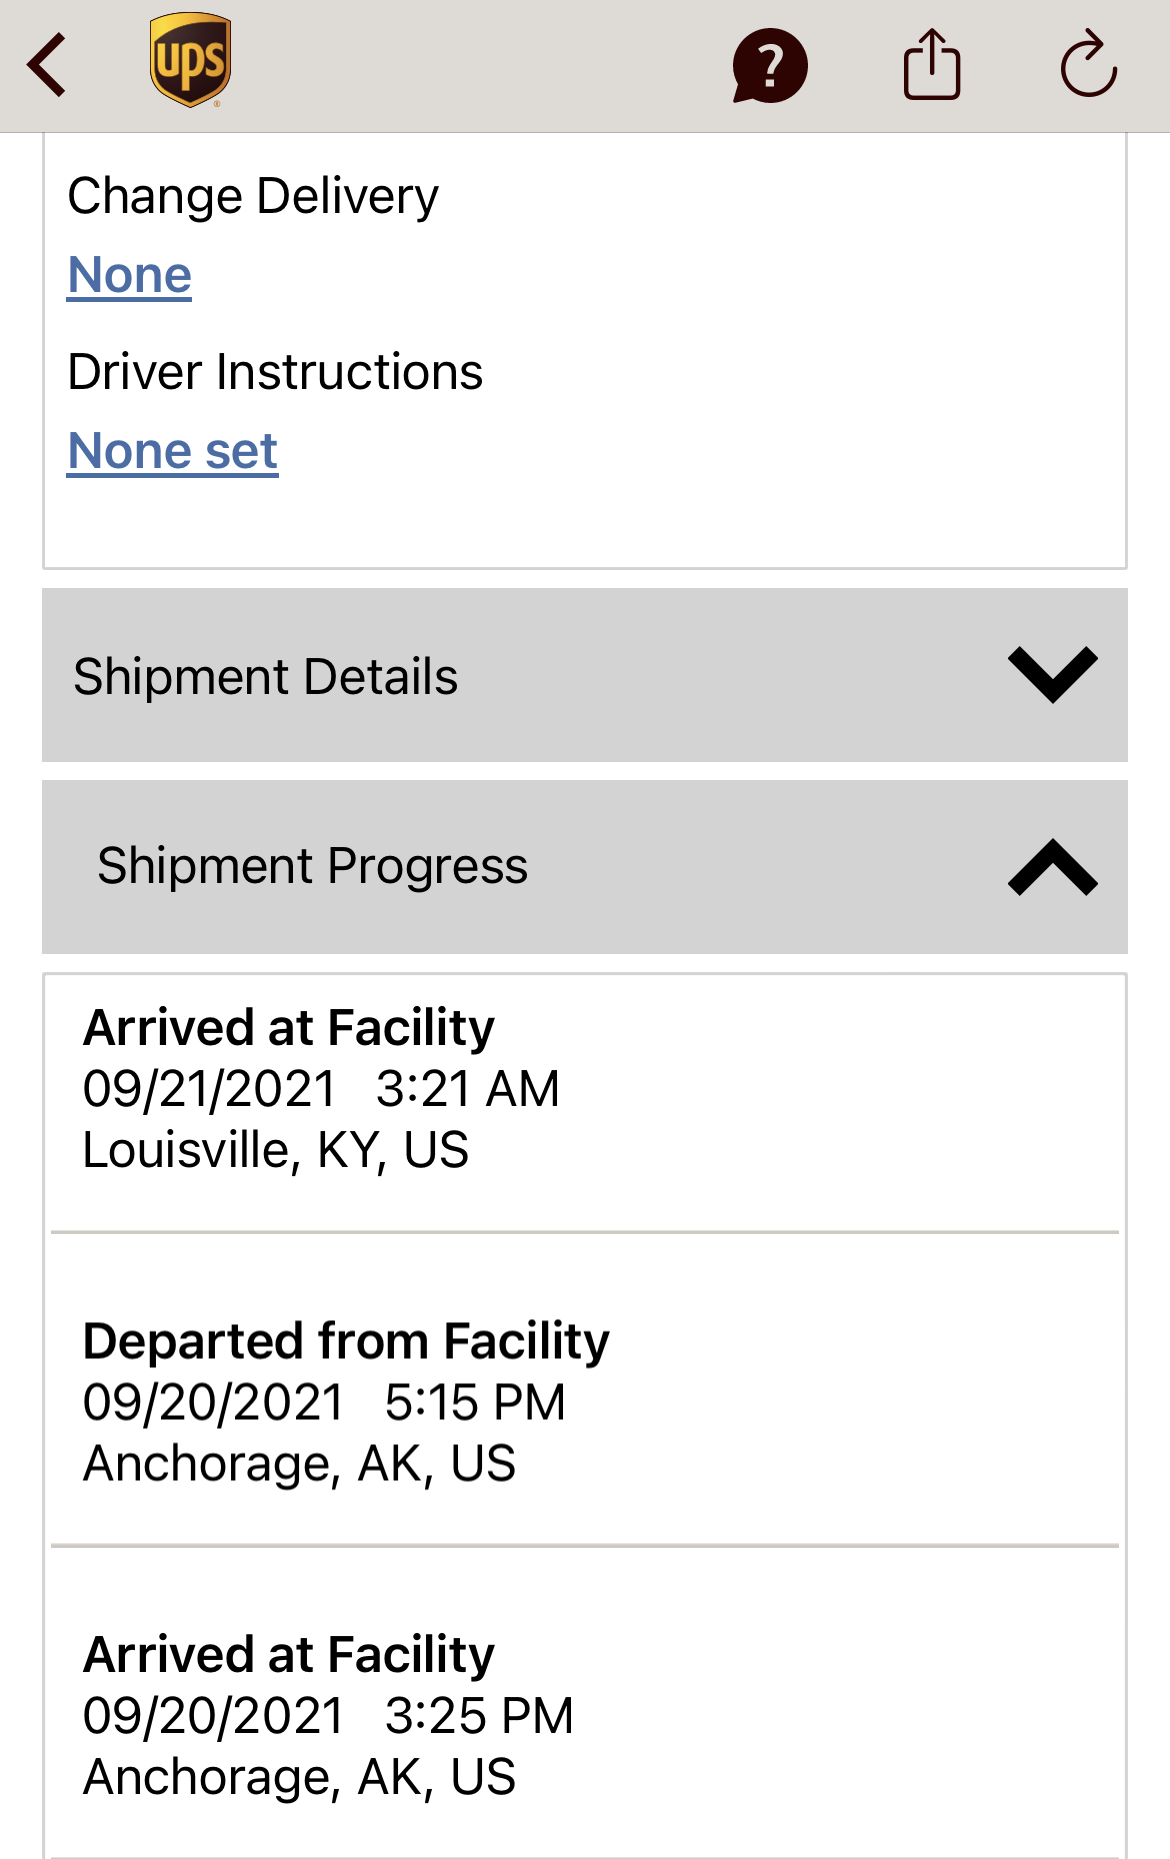1170x1859 pixels.
Task: Tap the back arrow icon
Action: 47,65
